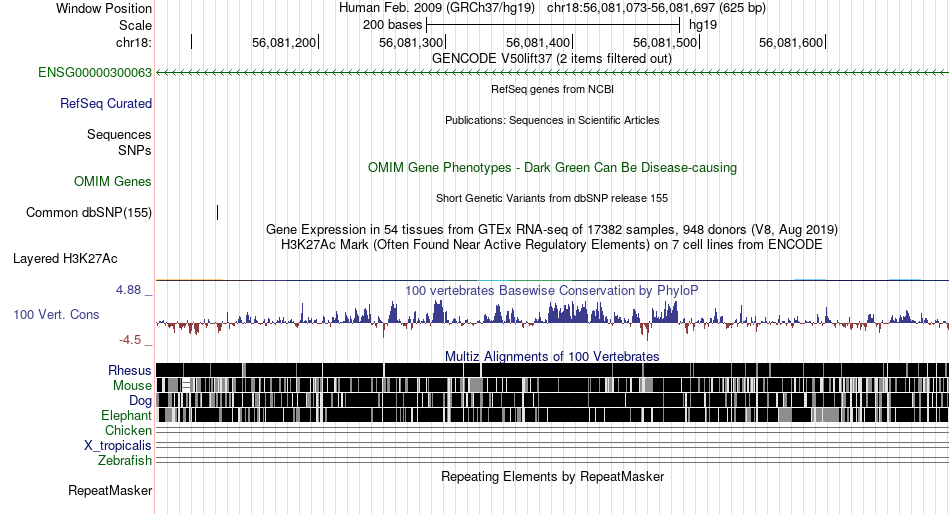Image resolution: width=950 pixels, height=514 pixels.
Task: Click the Publications: Sequences in Scientific Articles title
Action: point(552,120)
